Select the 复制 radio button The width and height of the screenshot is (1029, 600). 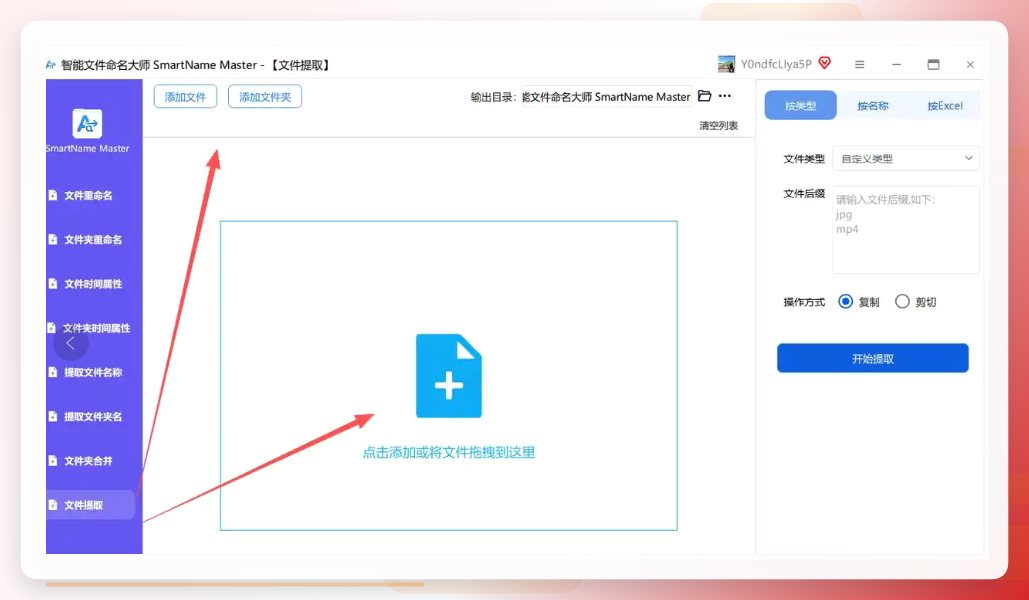coord(845,301)
